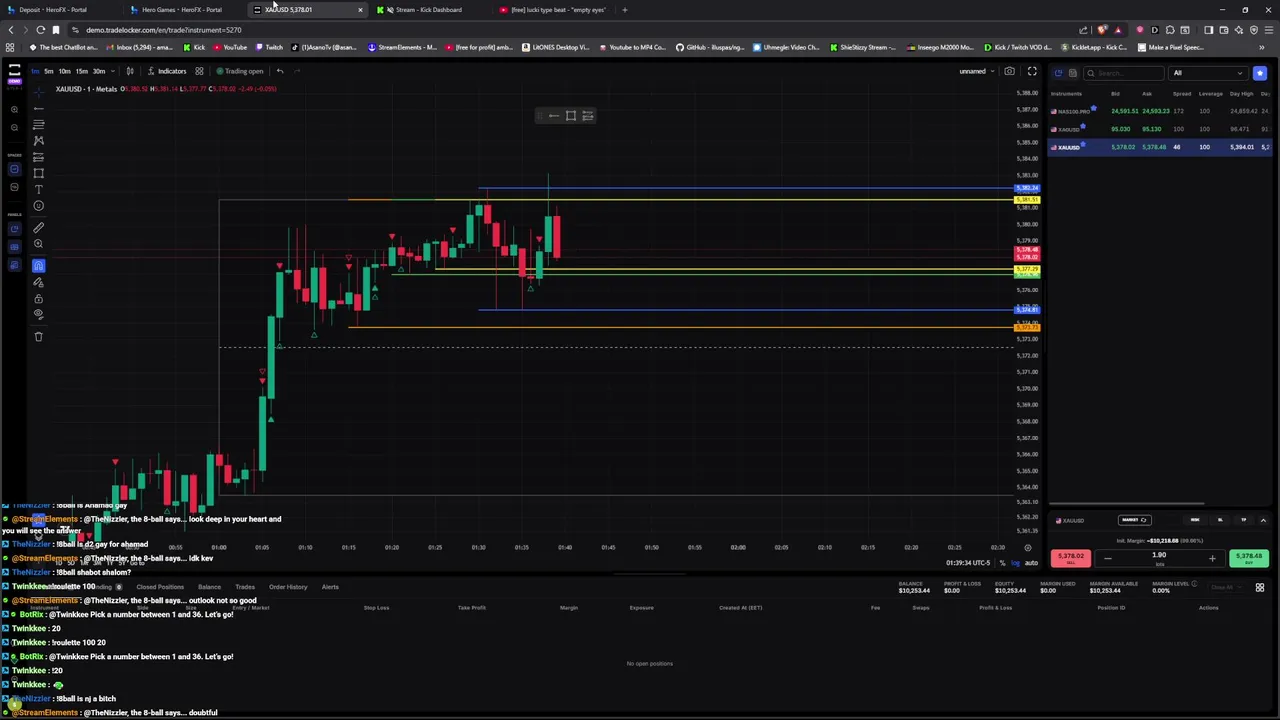This screenshot has width=1280, height=720.
Task: Open the Alerts tab
Action: 330,587
